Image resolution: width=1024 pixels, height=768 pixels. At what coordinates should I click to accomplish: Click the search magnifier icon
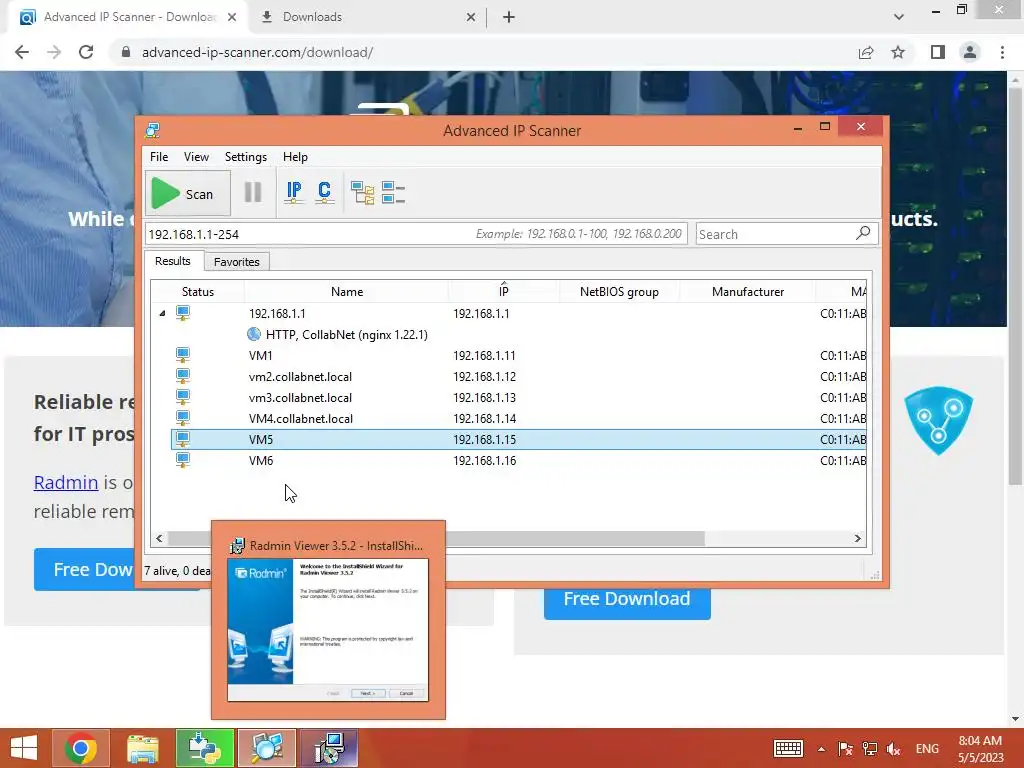click(x=863, y=232)
